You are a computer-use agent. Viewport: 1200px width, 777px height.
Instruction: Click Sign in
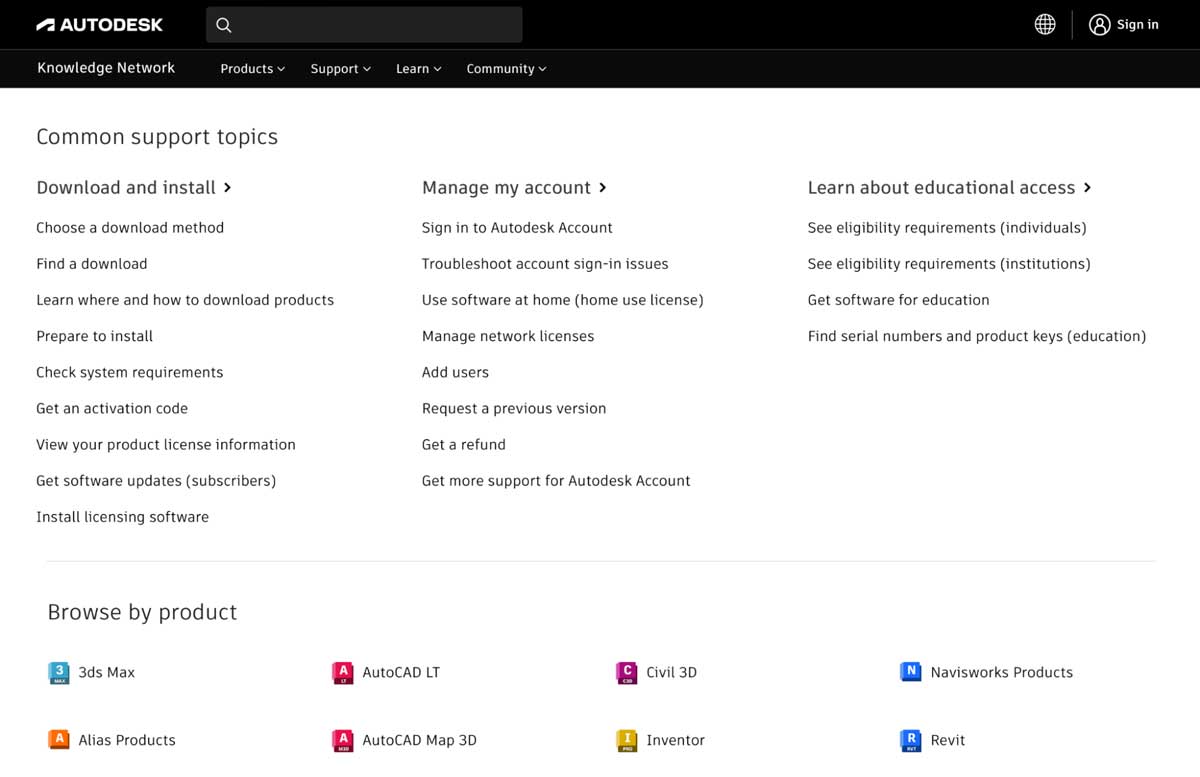[x=1123, y=24]
